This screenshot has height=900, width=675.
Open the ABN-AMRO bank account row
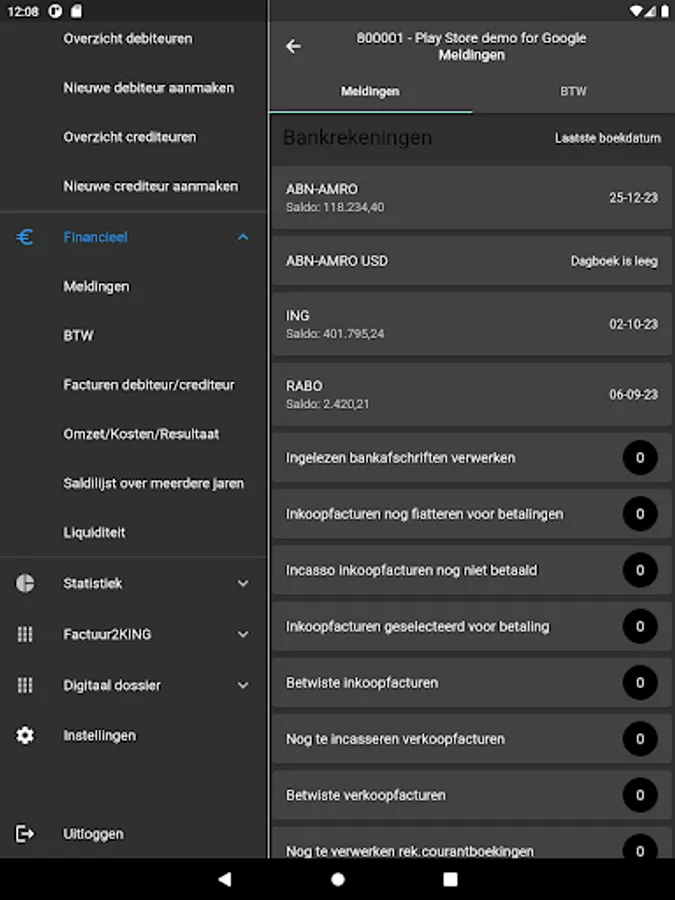(x=471, y=197)
